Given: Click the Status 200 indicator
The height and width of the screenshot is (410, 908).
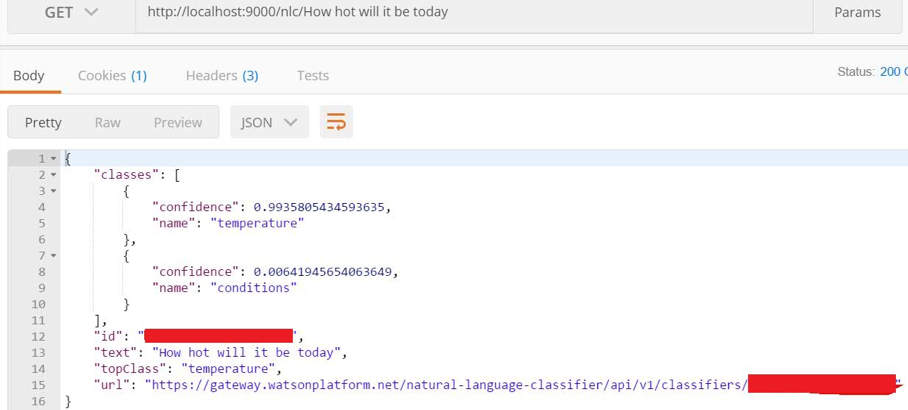Looking at the screenshot, I should click(x=872, y=71).
